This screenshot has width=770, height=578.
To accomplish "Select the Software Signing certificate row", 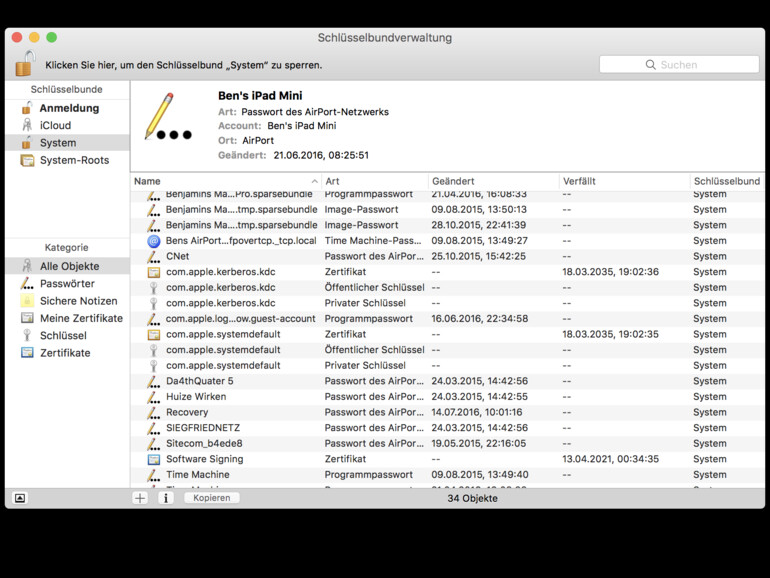I will pos(204,459).
